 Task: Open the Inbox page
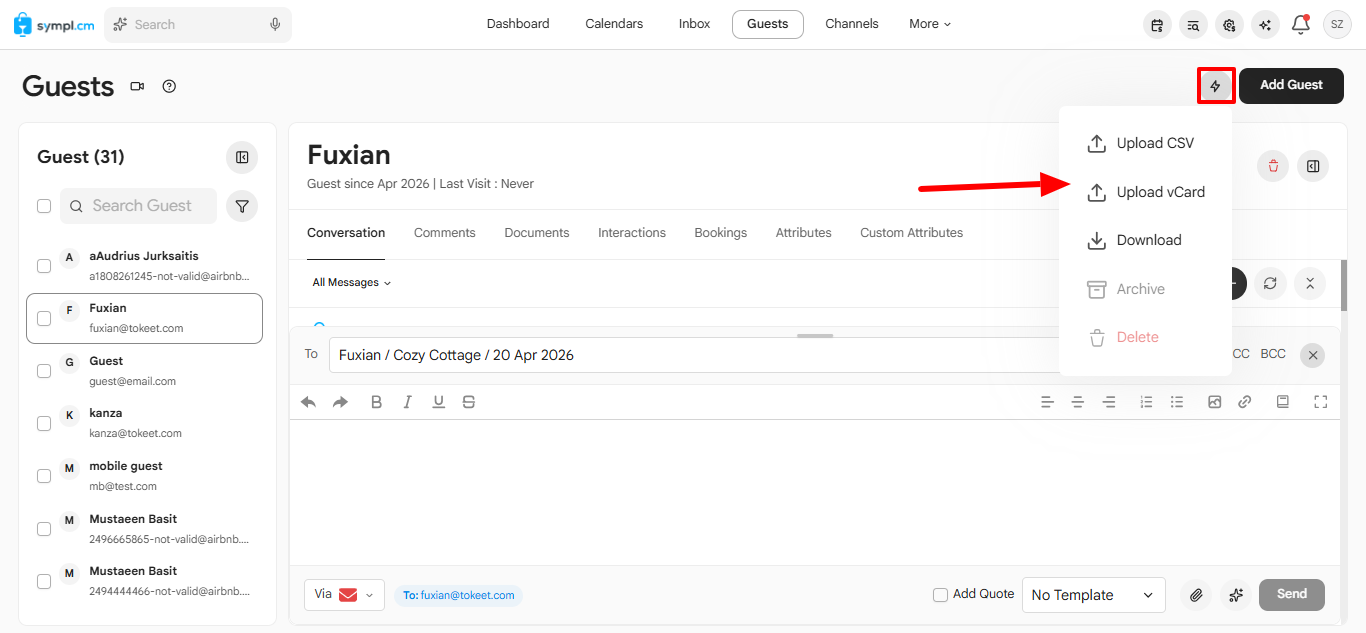pyautogui.click(x=694, y=24)
